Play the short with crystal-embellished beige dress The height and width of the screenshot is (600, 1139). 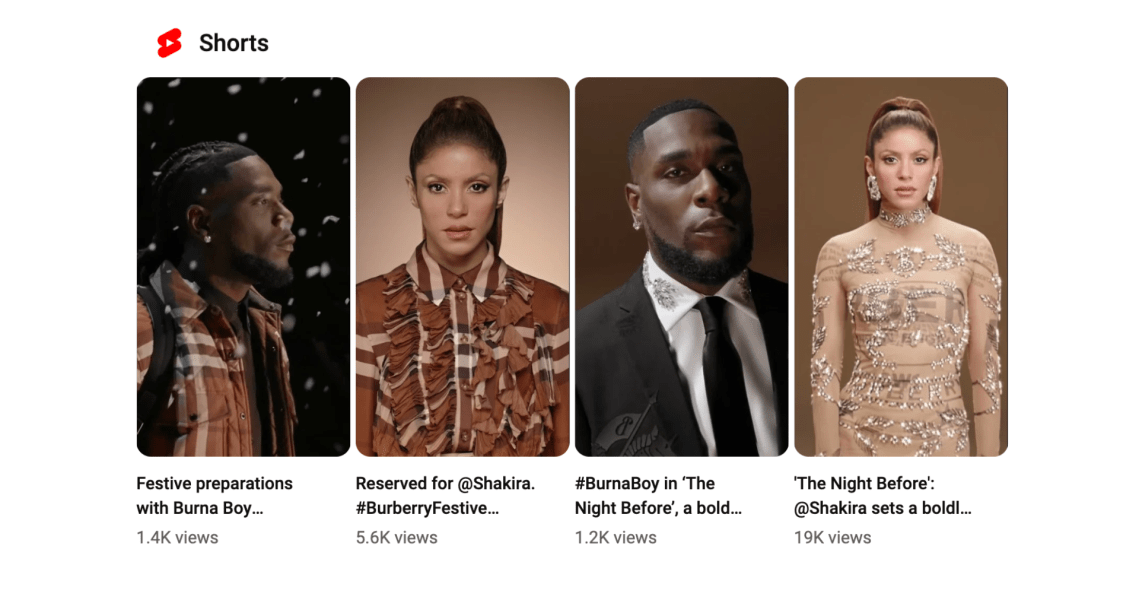[901, 267]
